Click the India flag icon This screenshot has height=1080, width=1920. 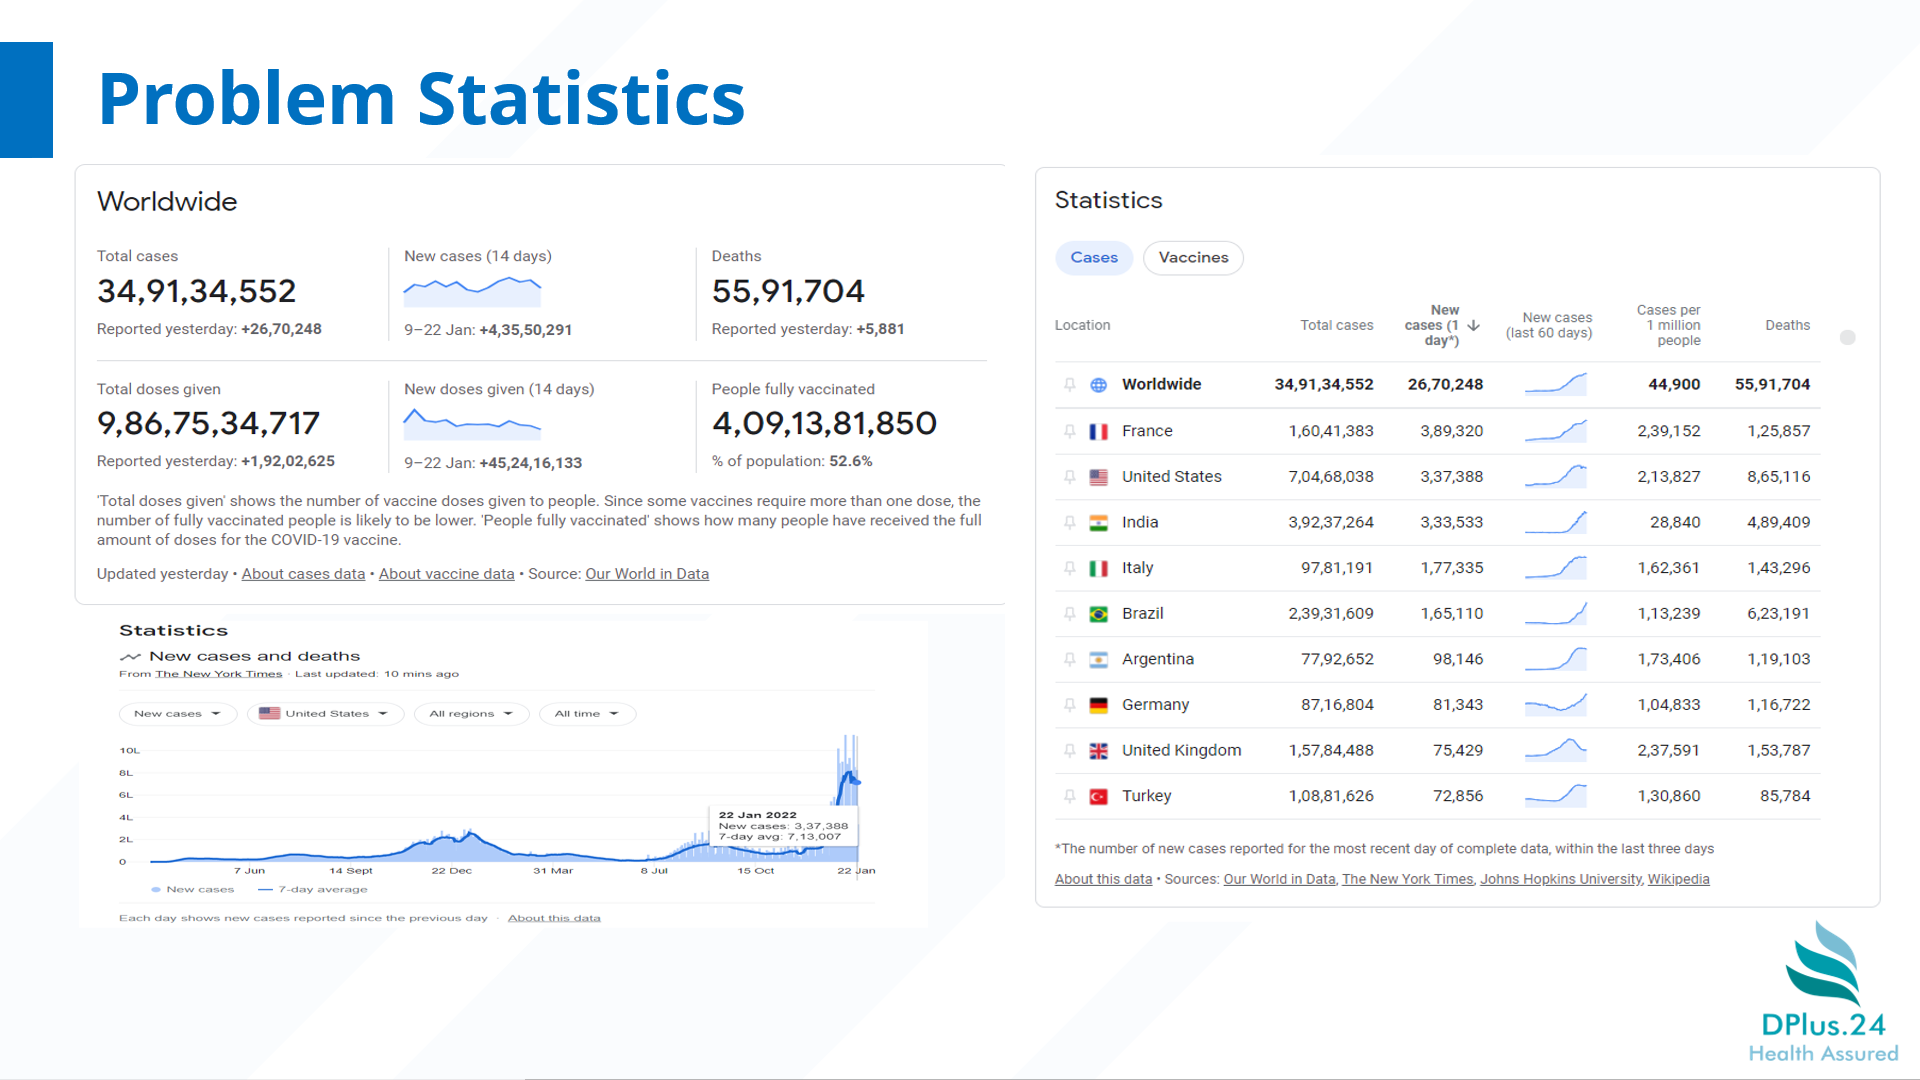pyautogui.click(x=1098, y=523)
